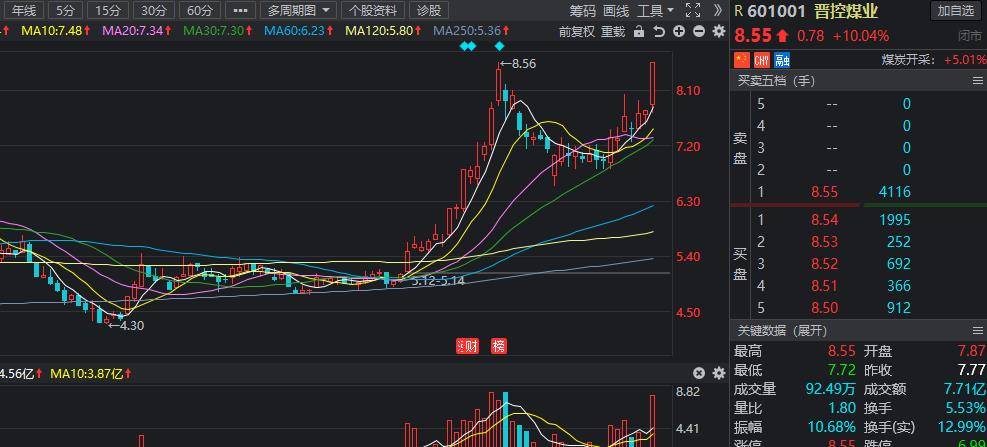Image resolution: width=987 pixels, height=447 pixels.
Task: Toggle the chart lock icon
Action: [x=639, y=31]
